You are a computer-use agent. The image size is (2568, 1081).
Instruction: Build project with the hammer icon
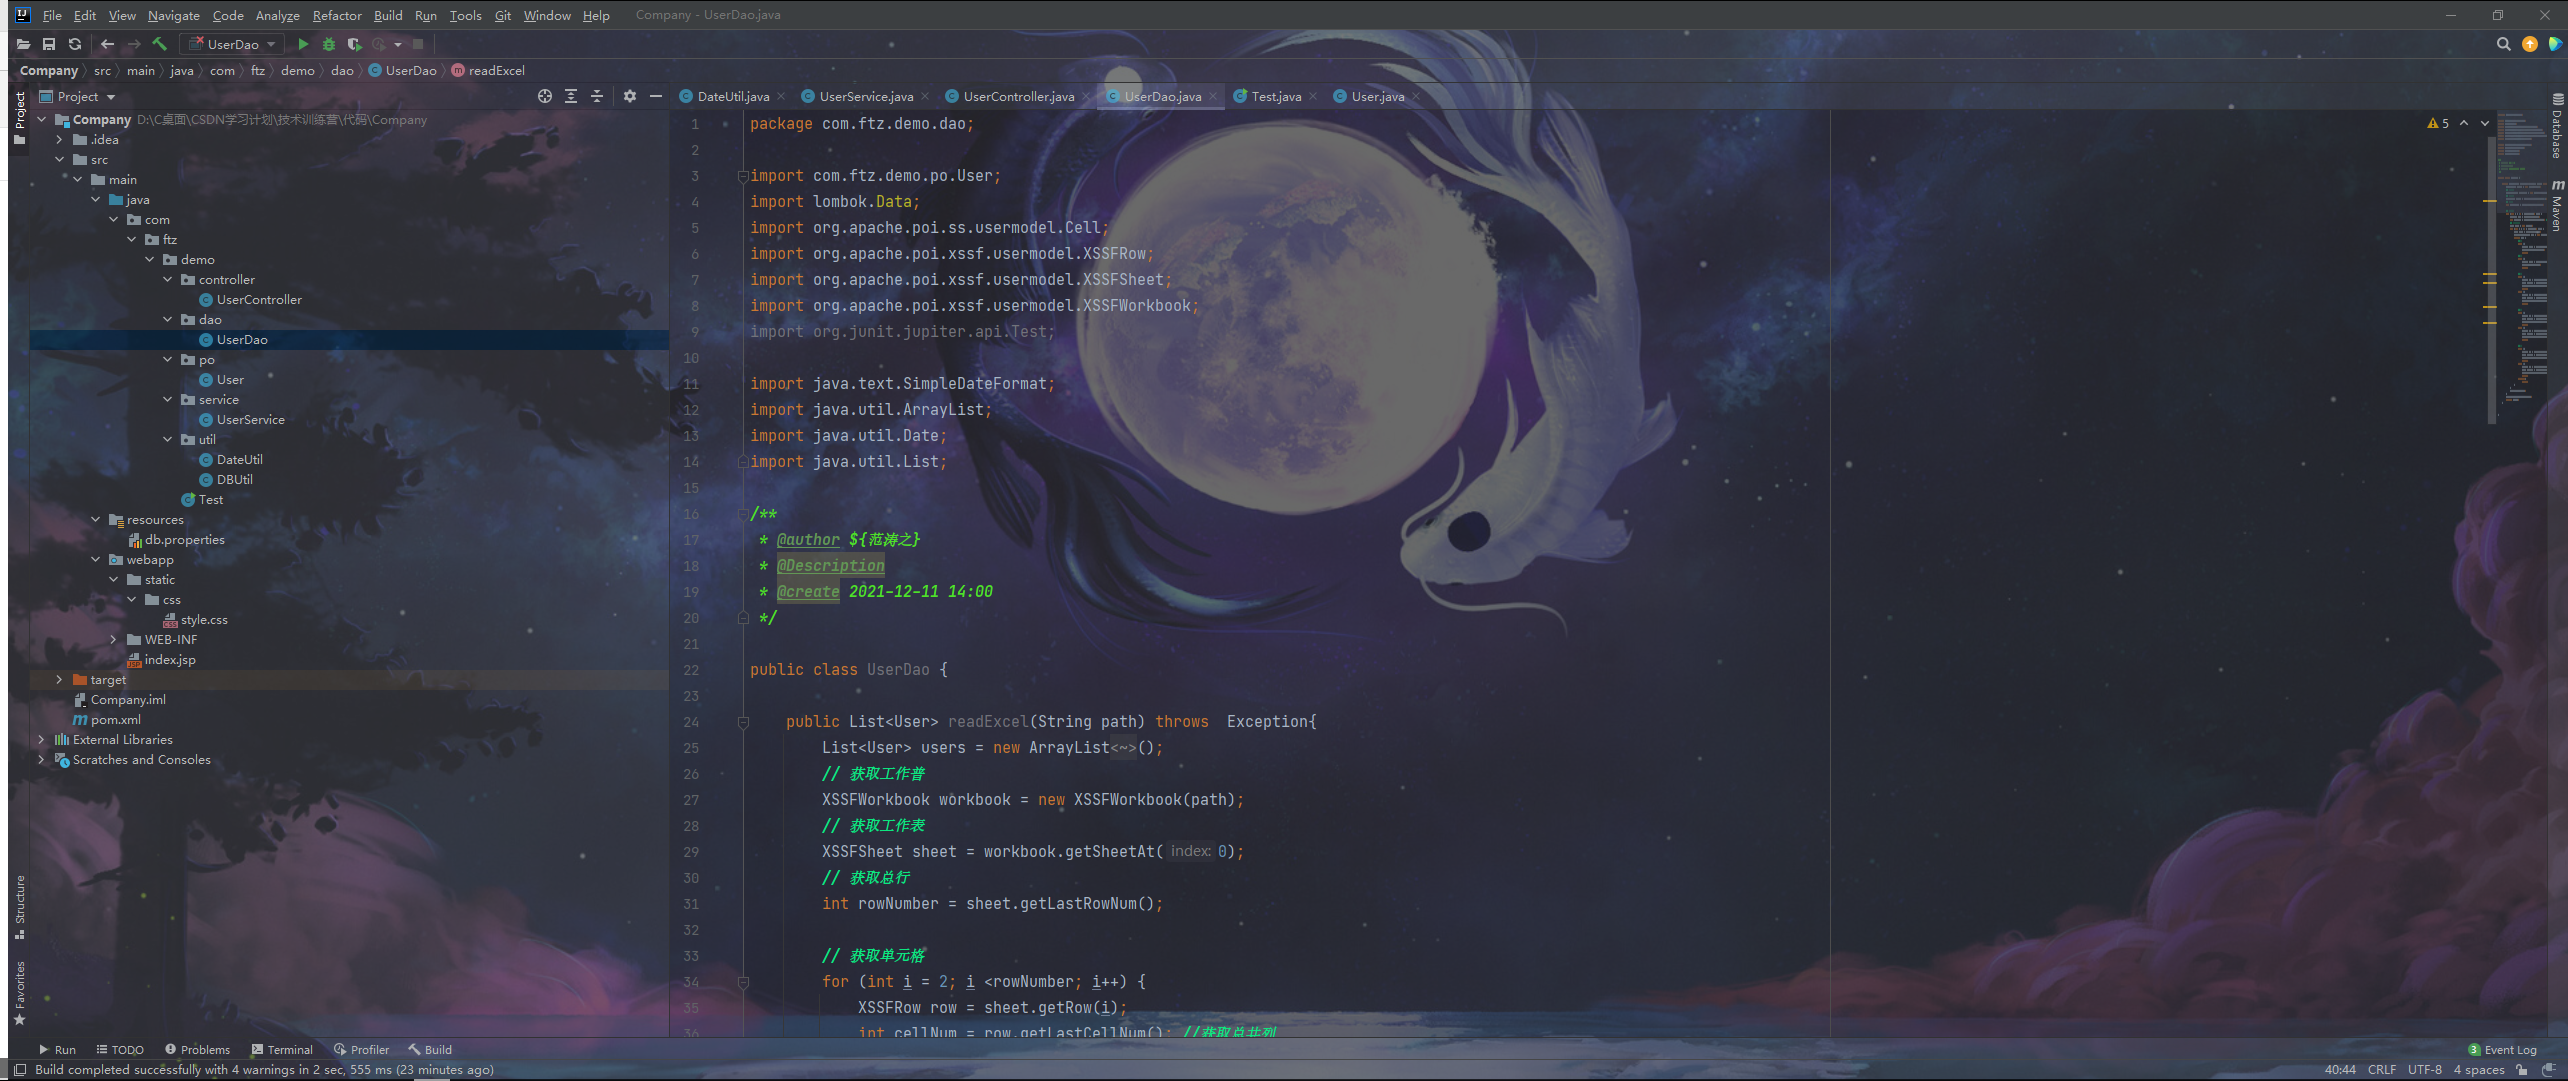(159, 44)
